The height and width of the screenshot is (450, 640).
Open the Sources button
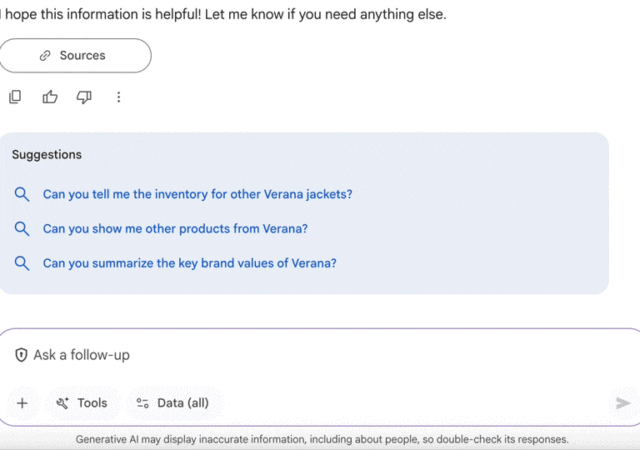click(x=76, y=56)
